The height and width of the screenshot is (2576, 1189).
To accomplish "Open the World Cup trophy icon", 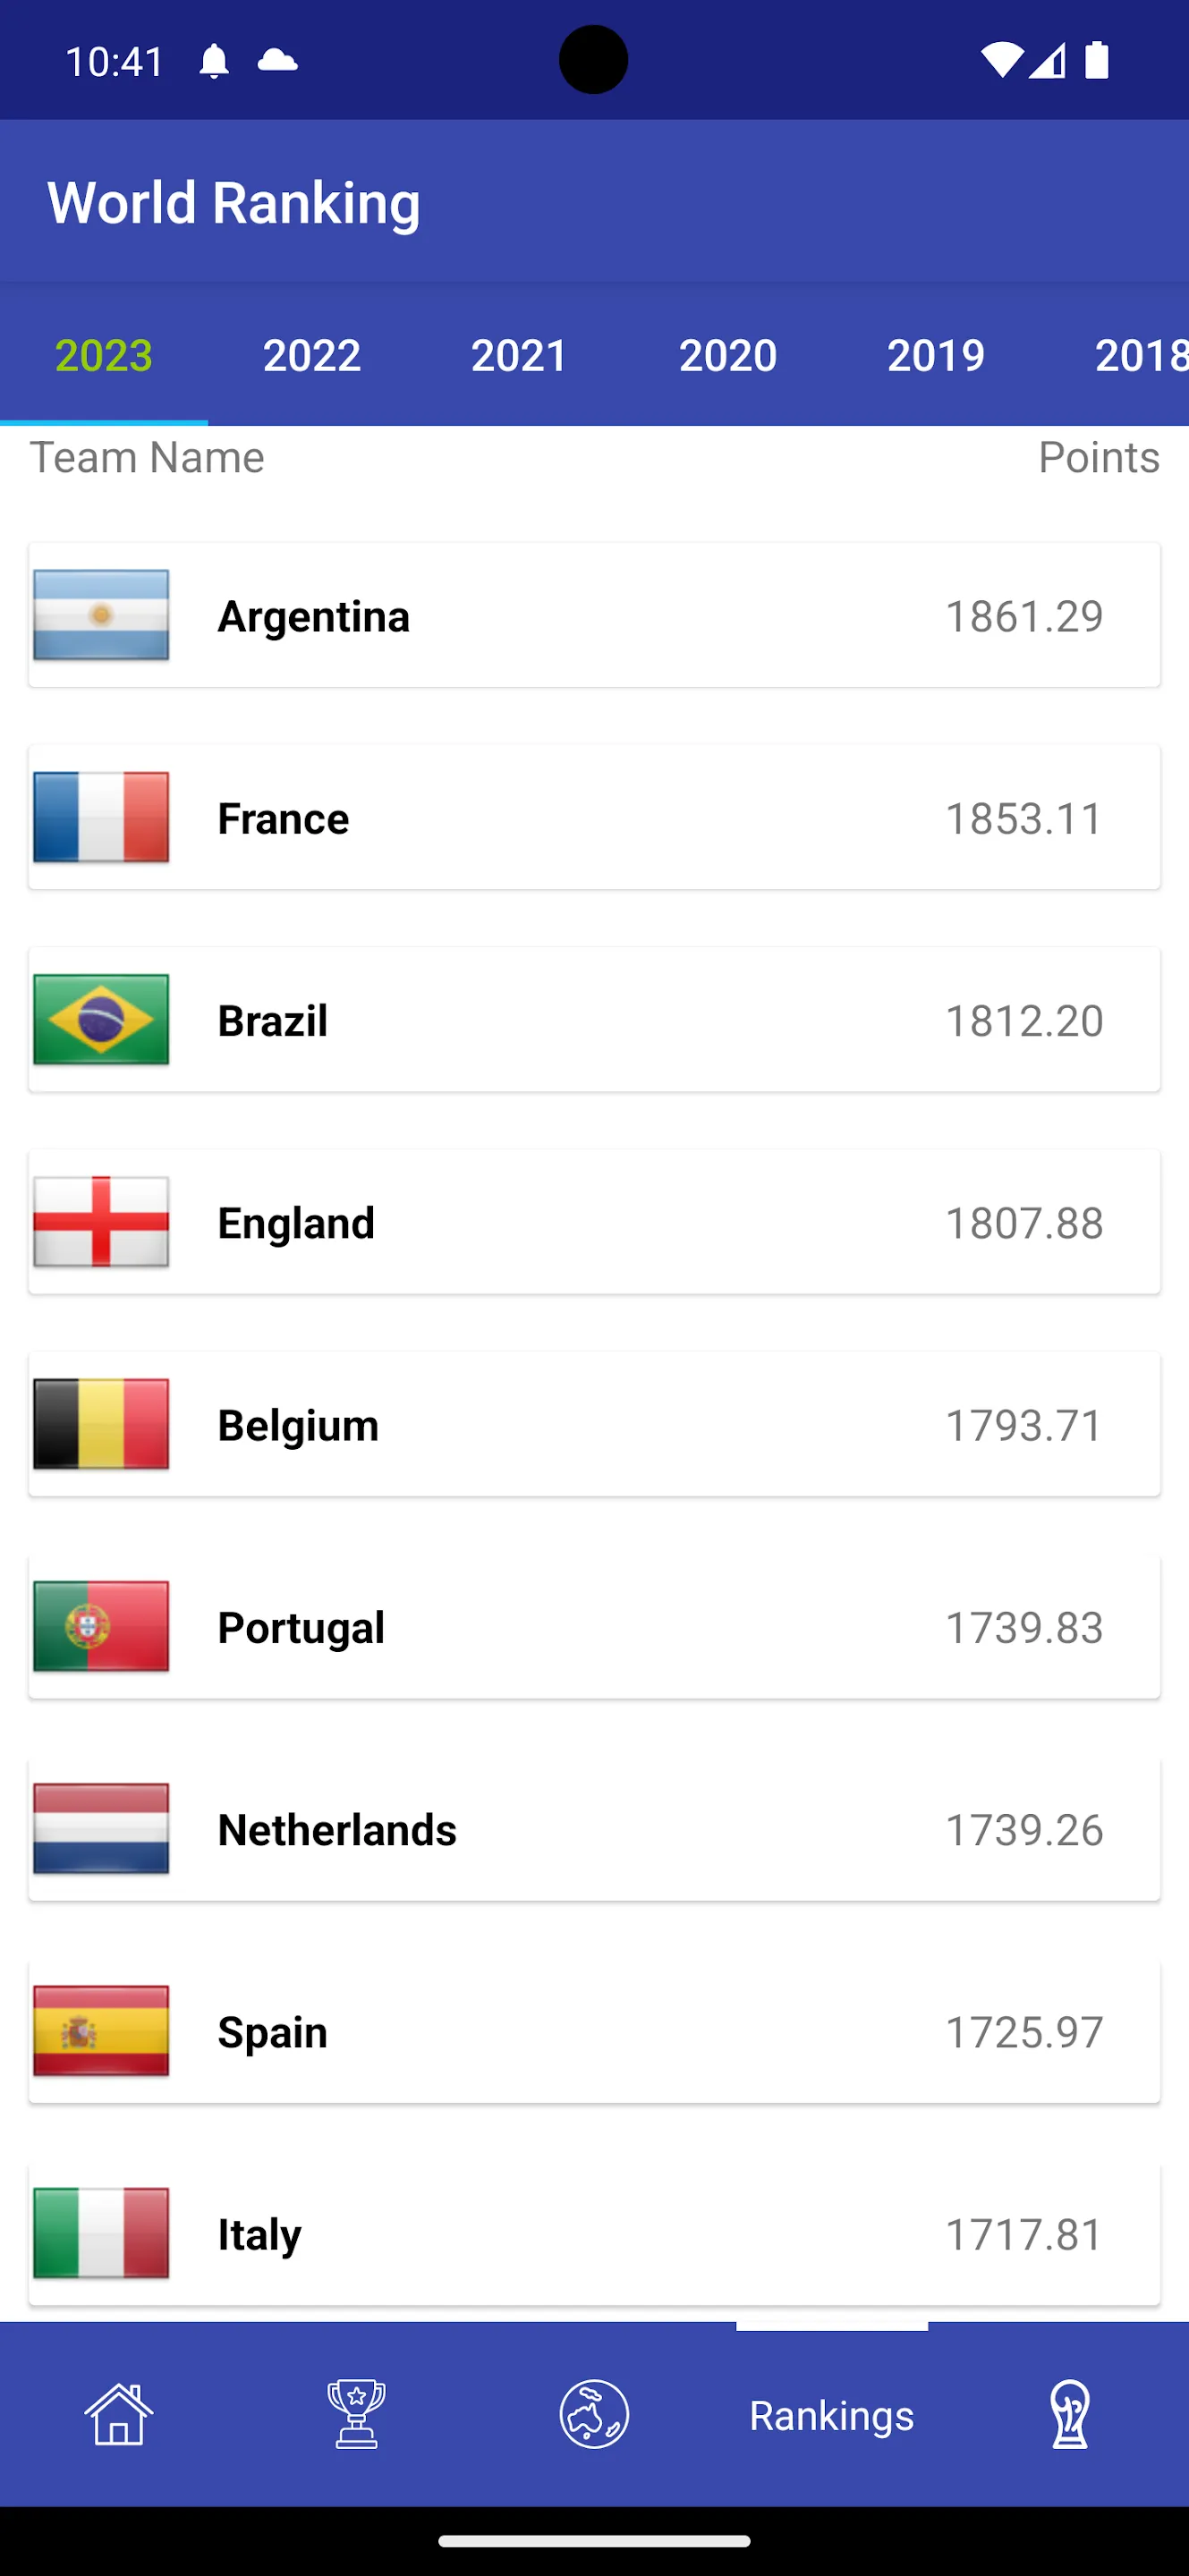I will click(1070, 2414).
